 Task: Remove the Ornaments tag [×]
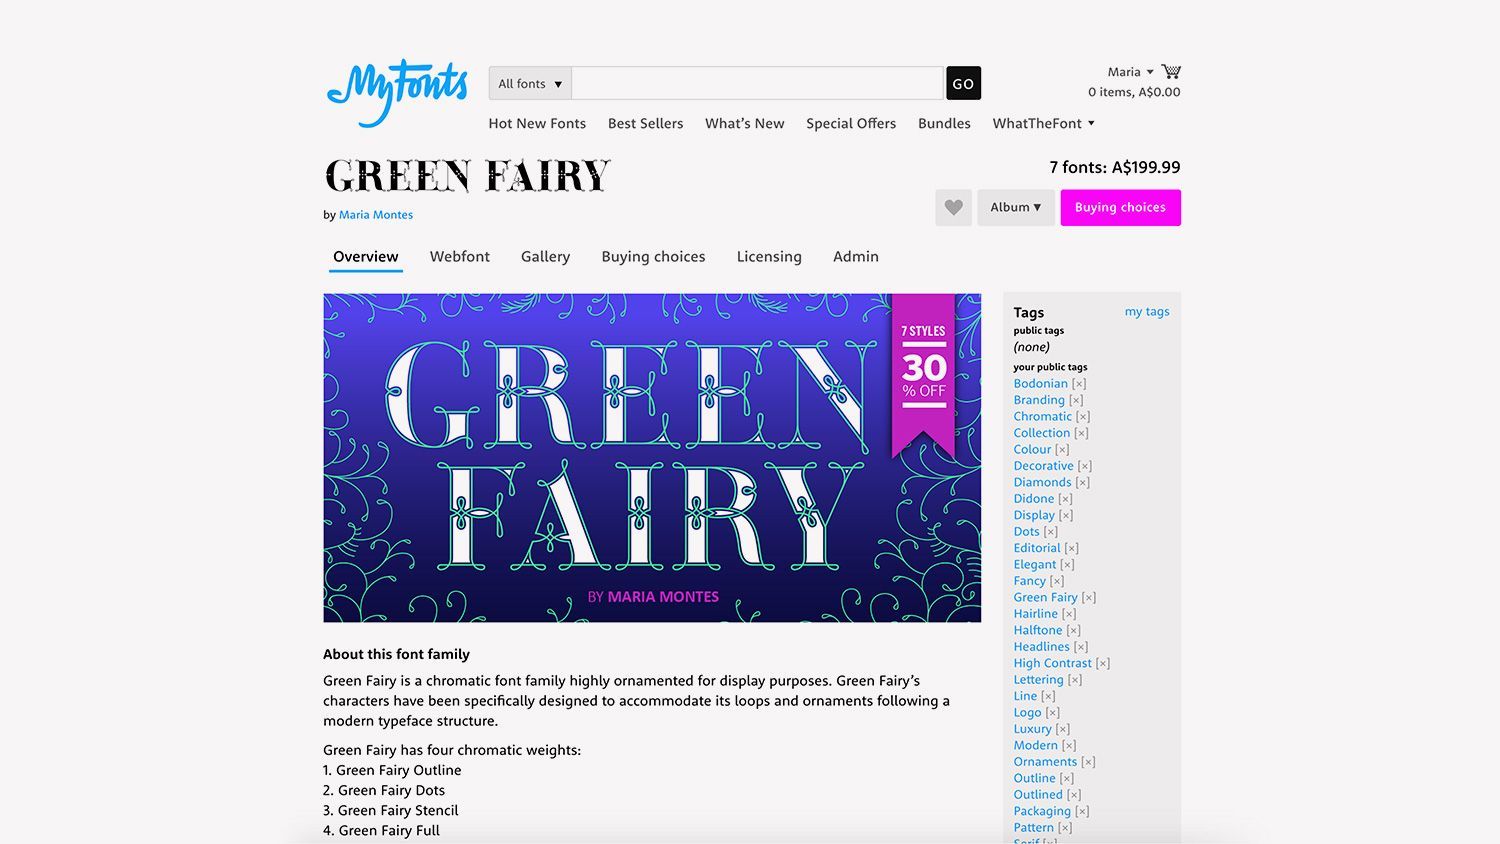coord(1089,762)
